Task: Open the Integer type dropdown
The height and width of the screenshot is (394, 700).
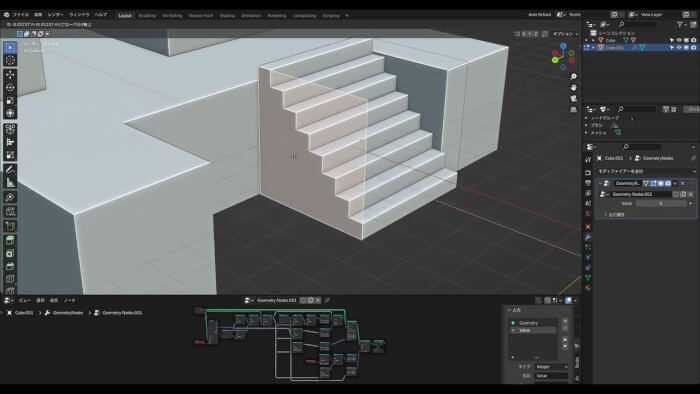Action: point(551,367)
